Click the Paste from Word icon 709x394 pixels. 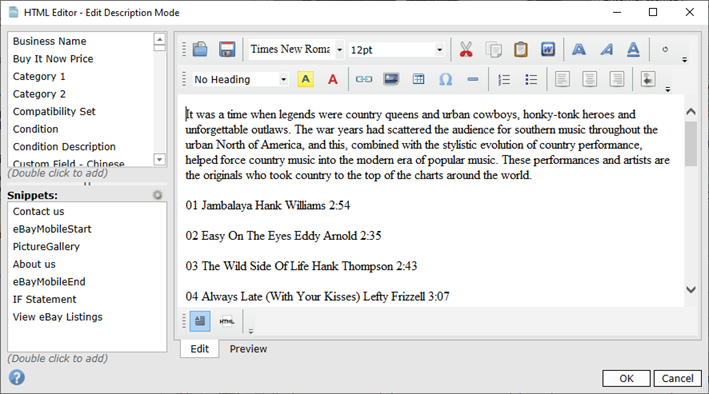[x=548, y=49]
